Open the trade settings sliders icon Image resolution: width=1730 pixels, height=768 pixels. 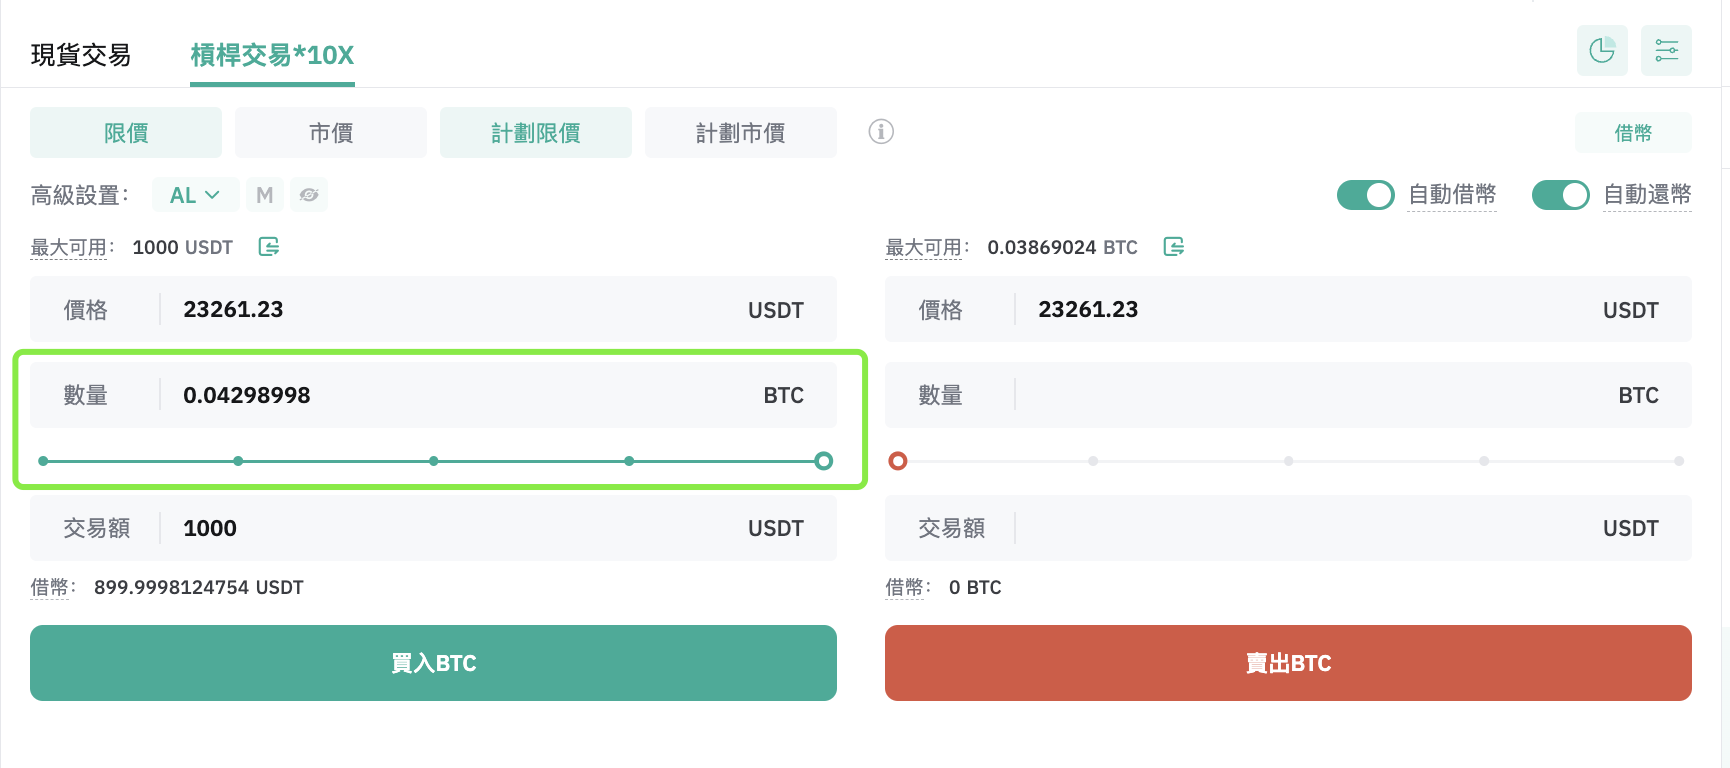1666,50
